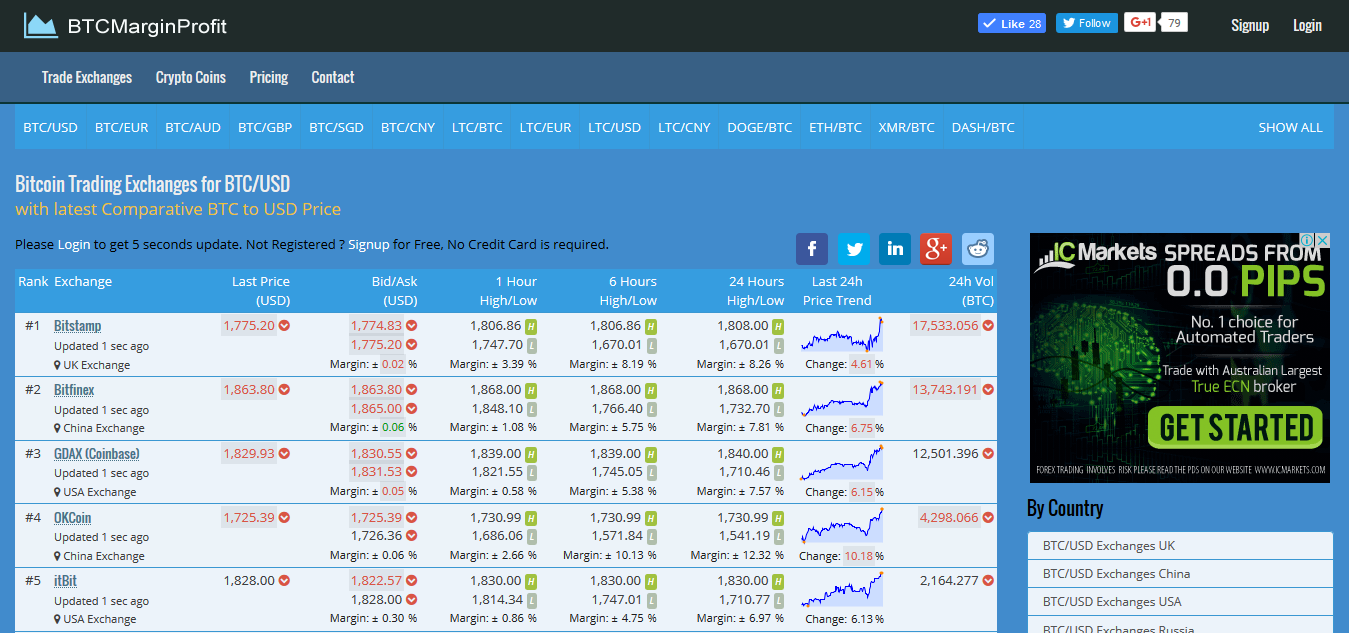1349x633 pixels.
Task: Click Bitstamp UK Exchange location pin
Action: click(x=58, y=365)
